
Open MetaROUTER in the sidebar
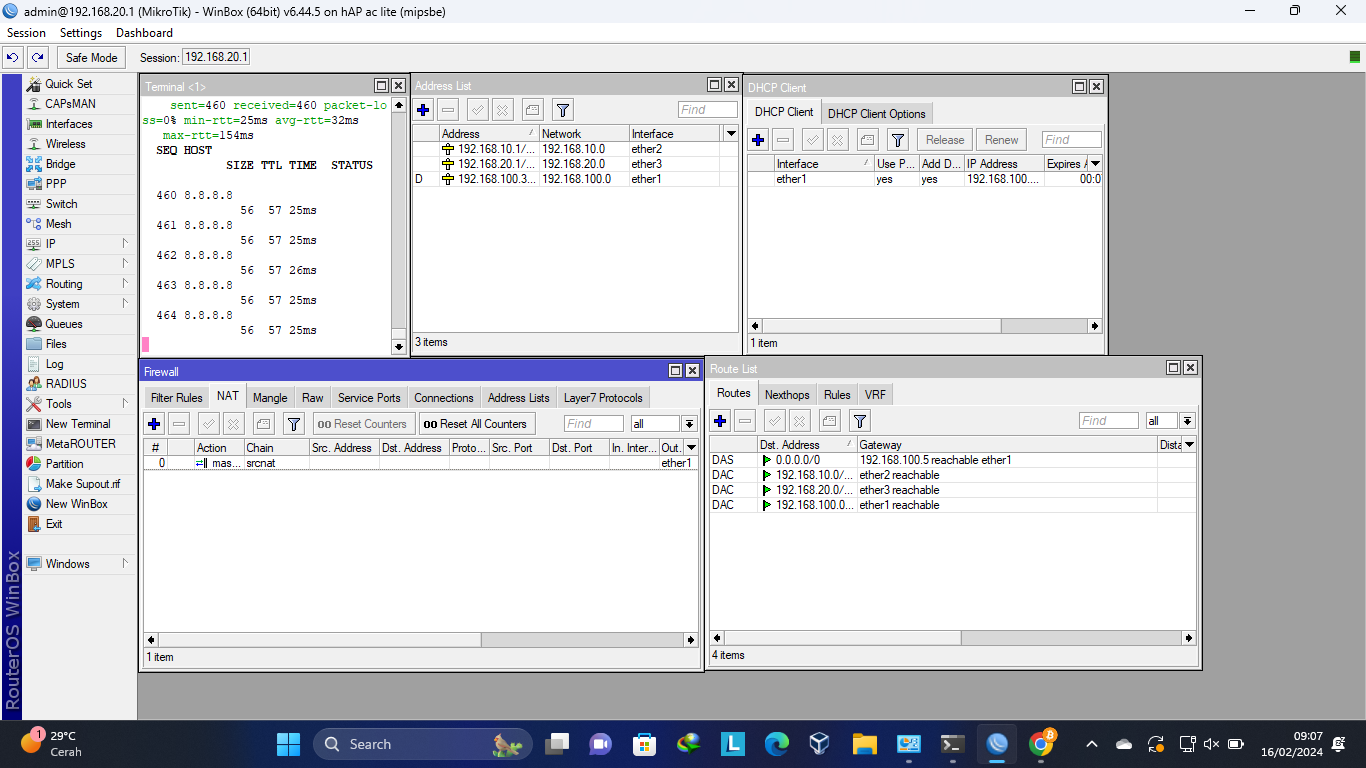[x=79, y=444]
